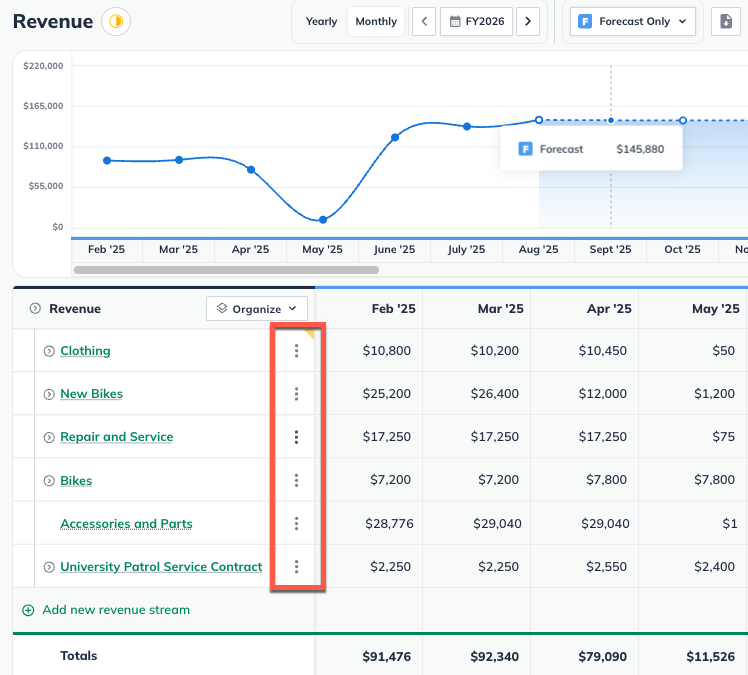
Task: Open the New Bikes revenue stream link
Action: coord(92,394)
